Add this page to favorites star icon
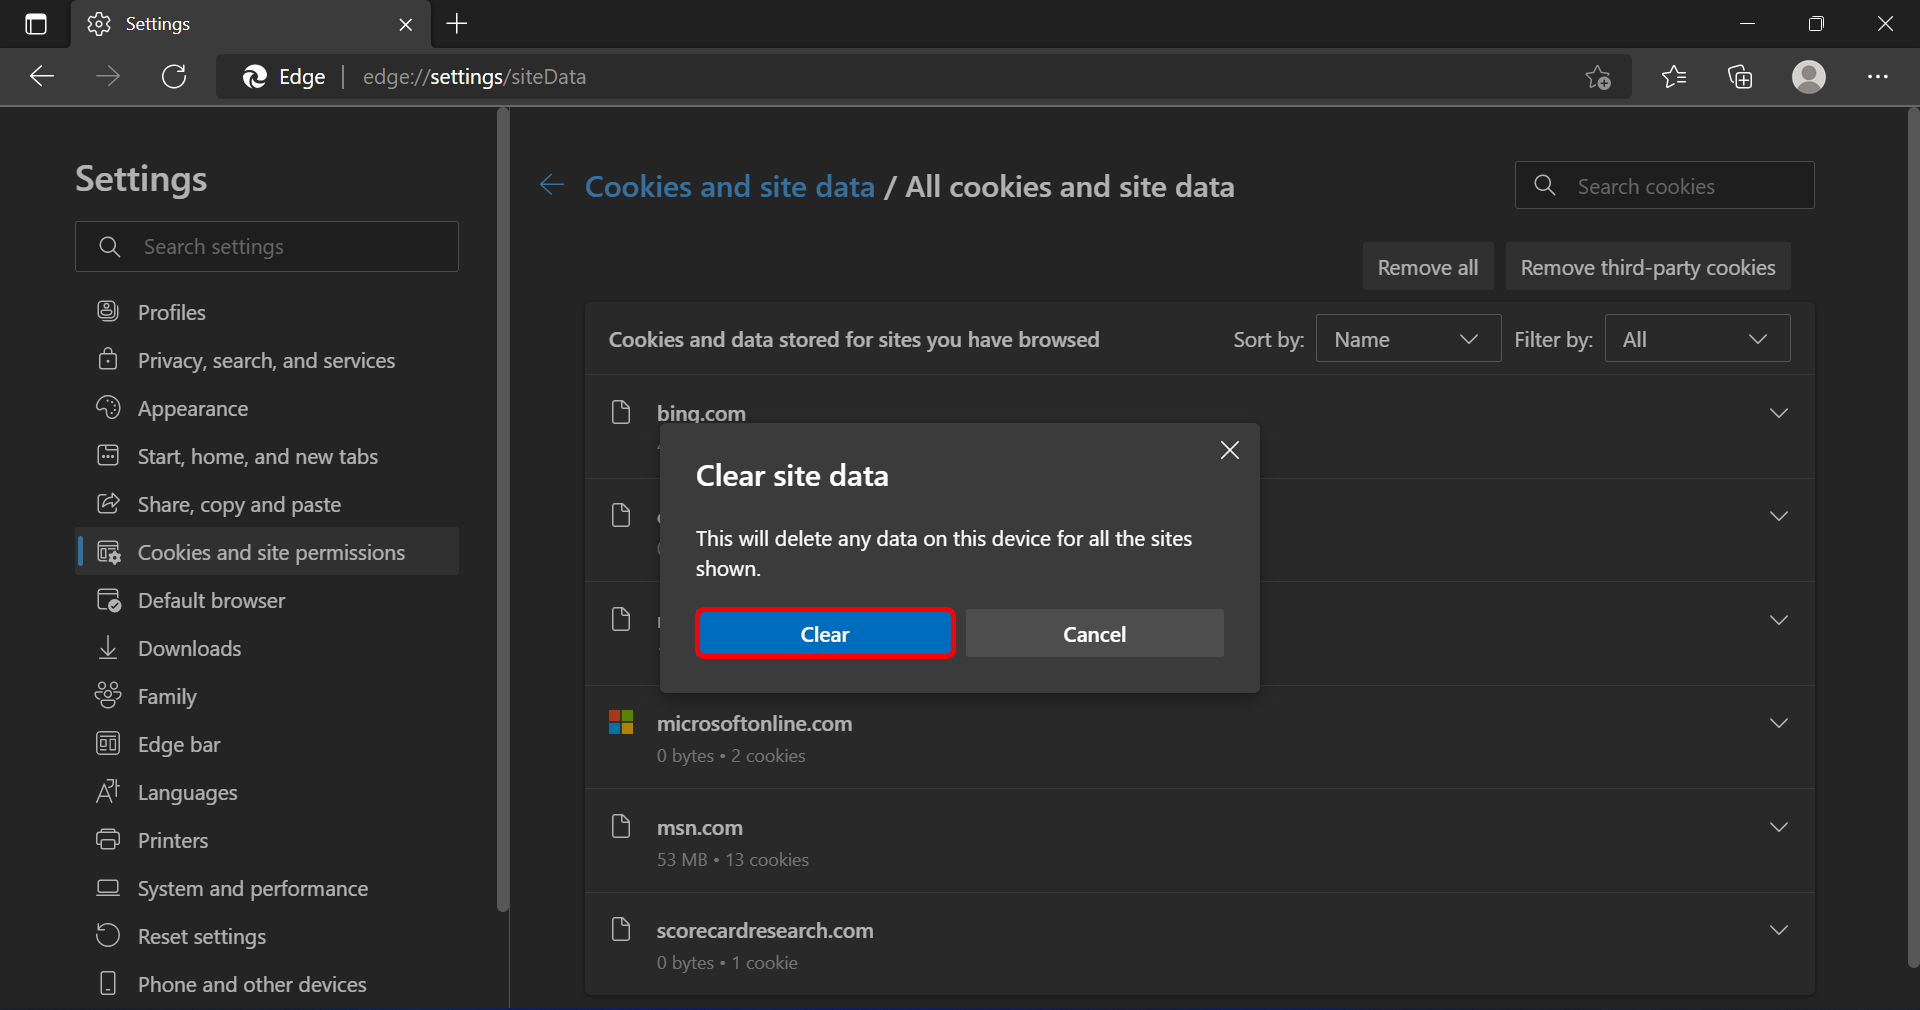Viewport: 1920px width, 1010px height. pyautogui.click(x=1598, y=76)
